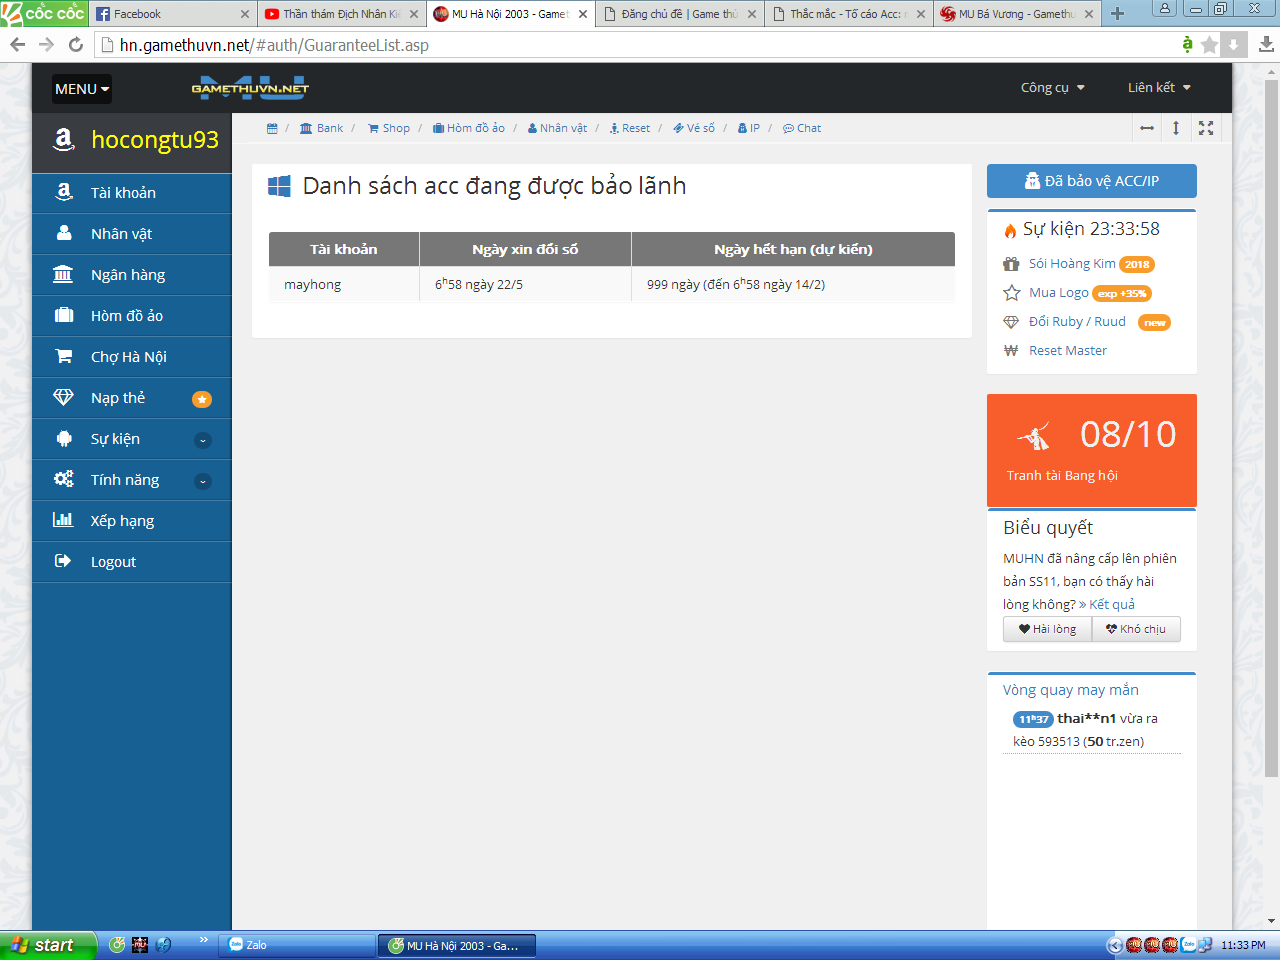Open the Công cụ dropdown menu

(1052, 88)
